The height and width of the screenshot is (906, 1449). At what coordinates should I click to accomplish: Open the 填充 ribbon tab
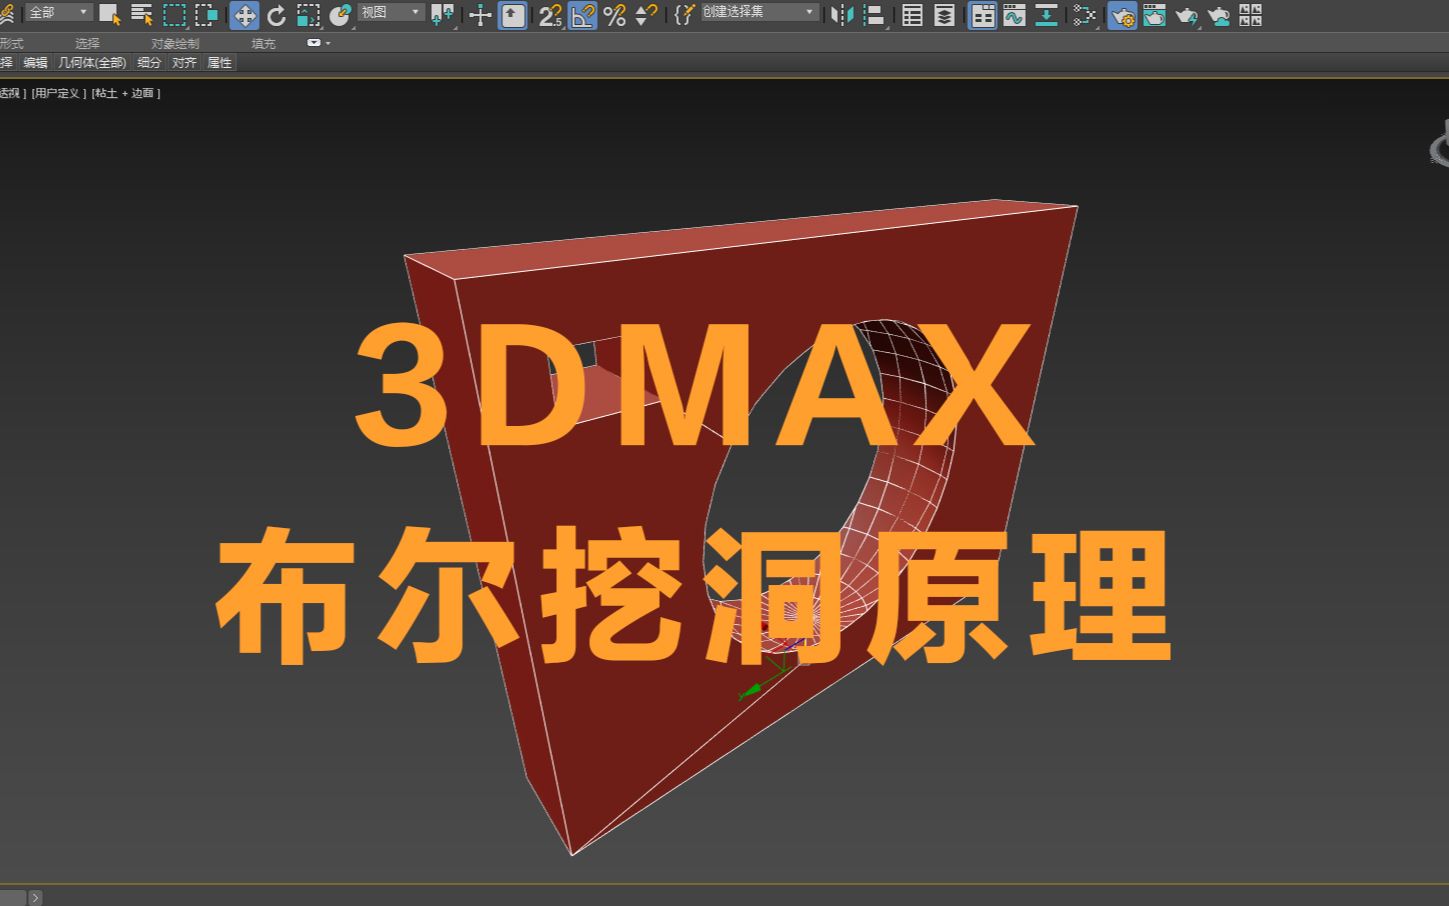(263, 43)
